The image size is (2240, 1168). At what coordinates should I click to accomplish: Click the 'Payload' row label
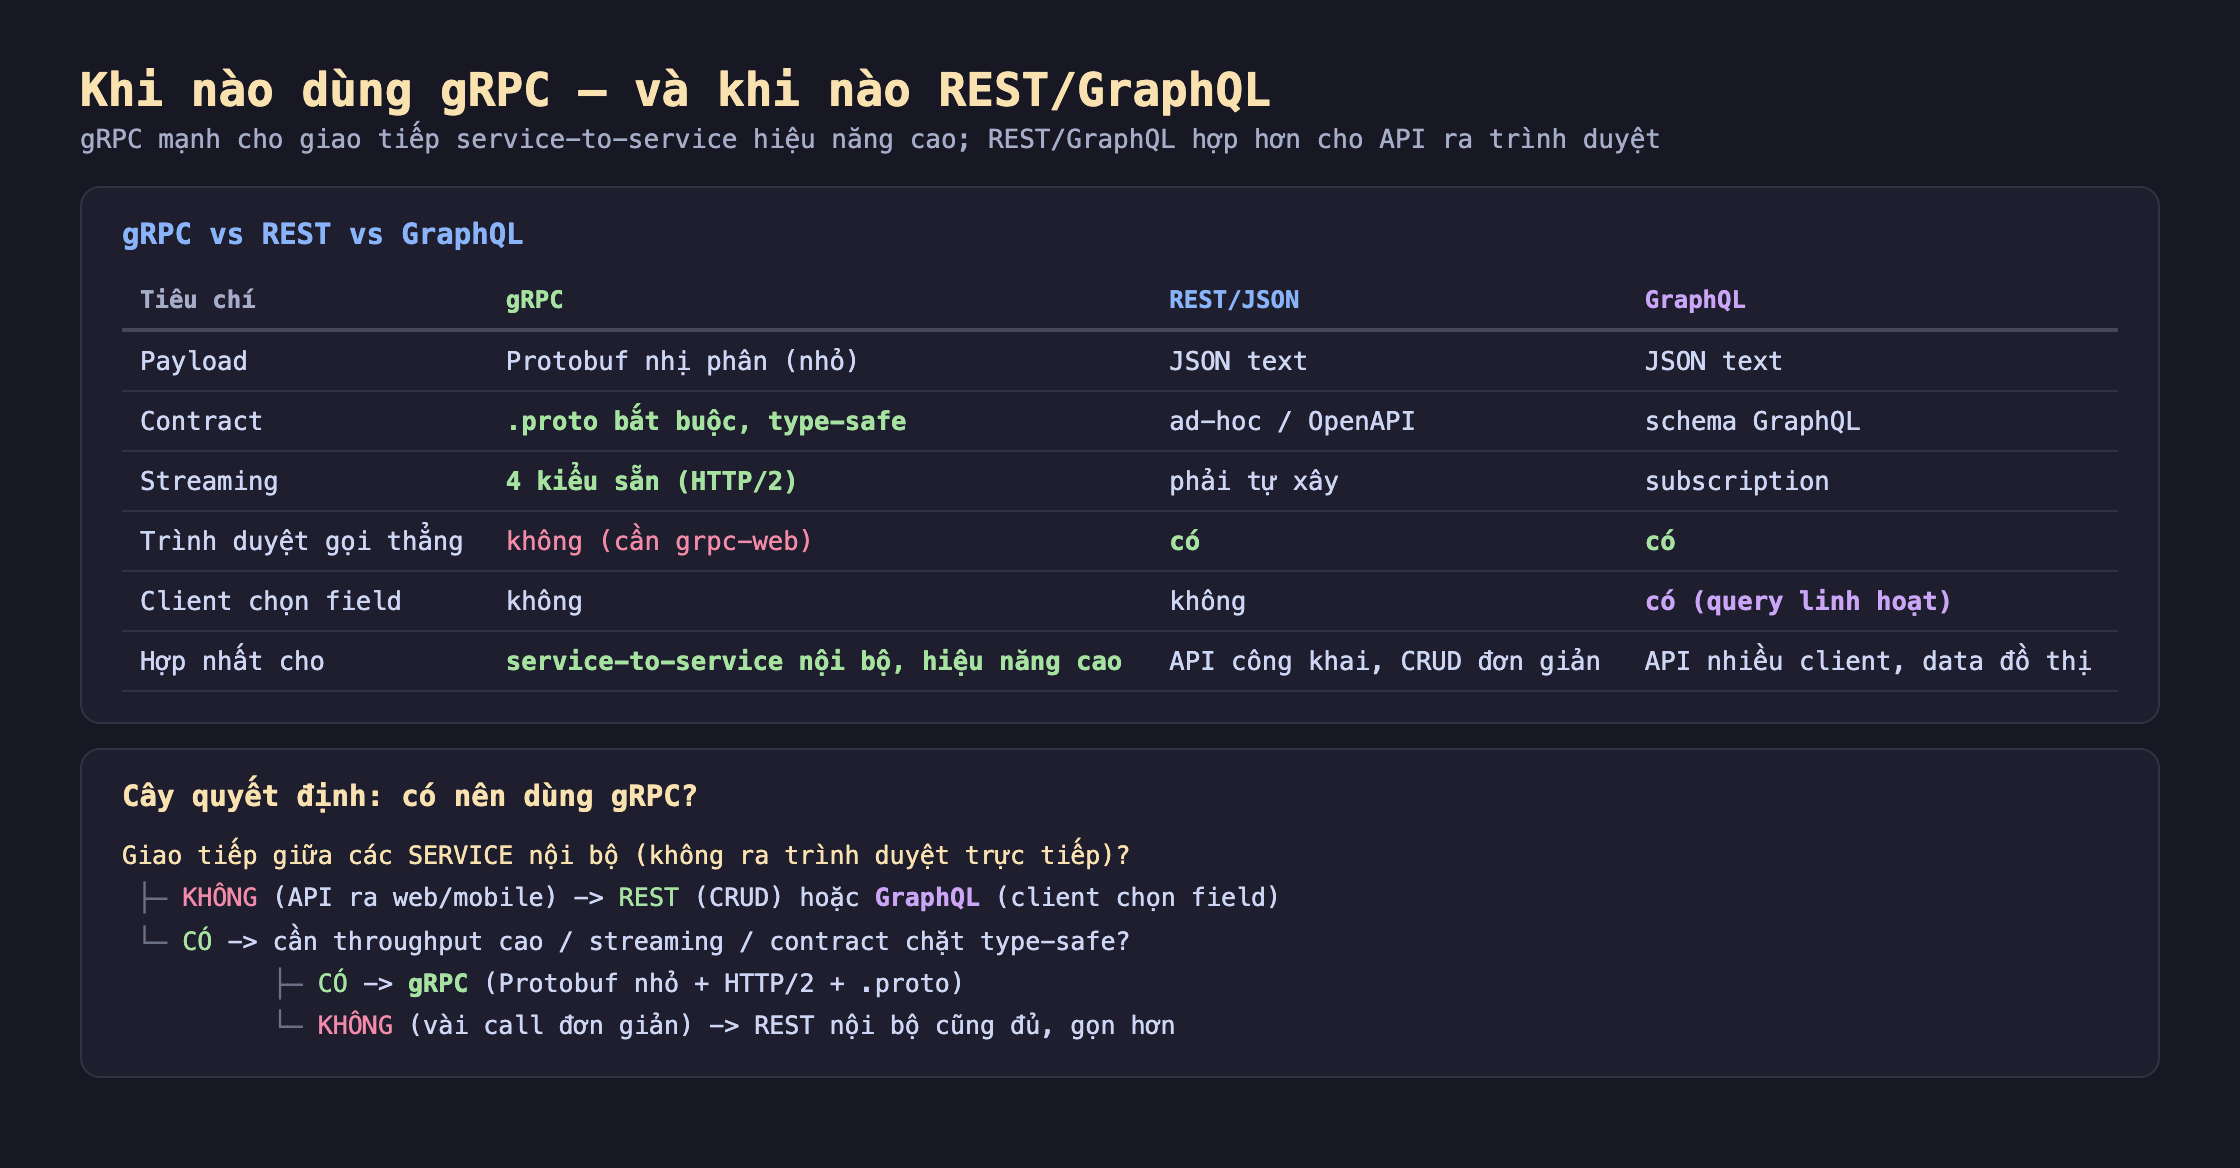coord(193,361)
